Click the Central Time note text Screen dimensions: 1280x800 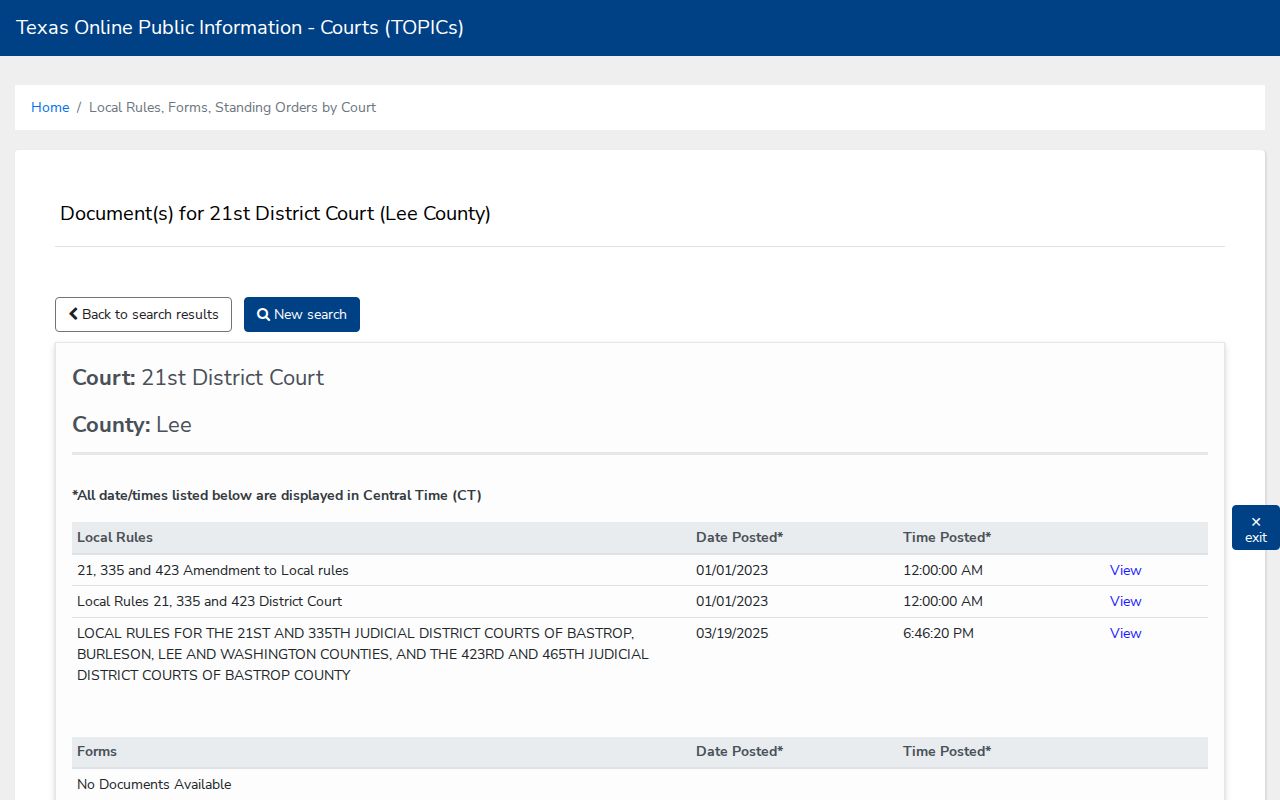click(277, 495)
